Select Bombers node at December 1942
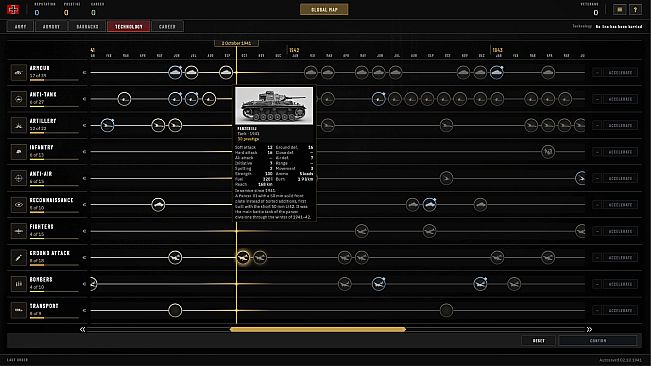This screenshot has height=366, width=651. 480,284
